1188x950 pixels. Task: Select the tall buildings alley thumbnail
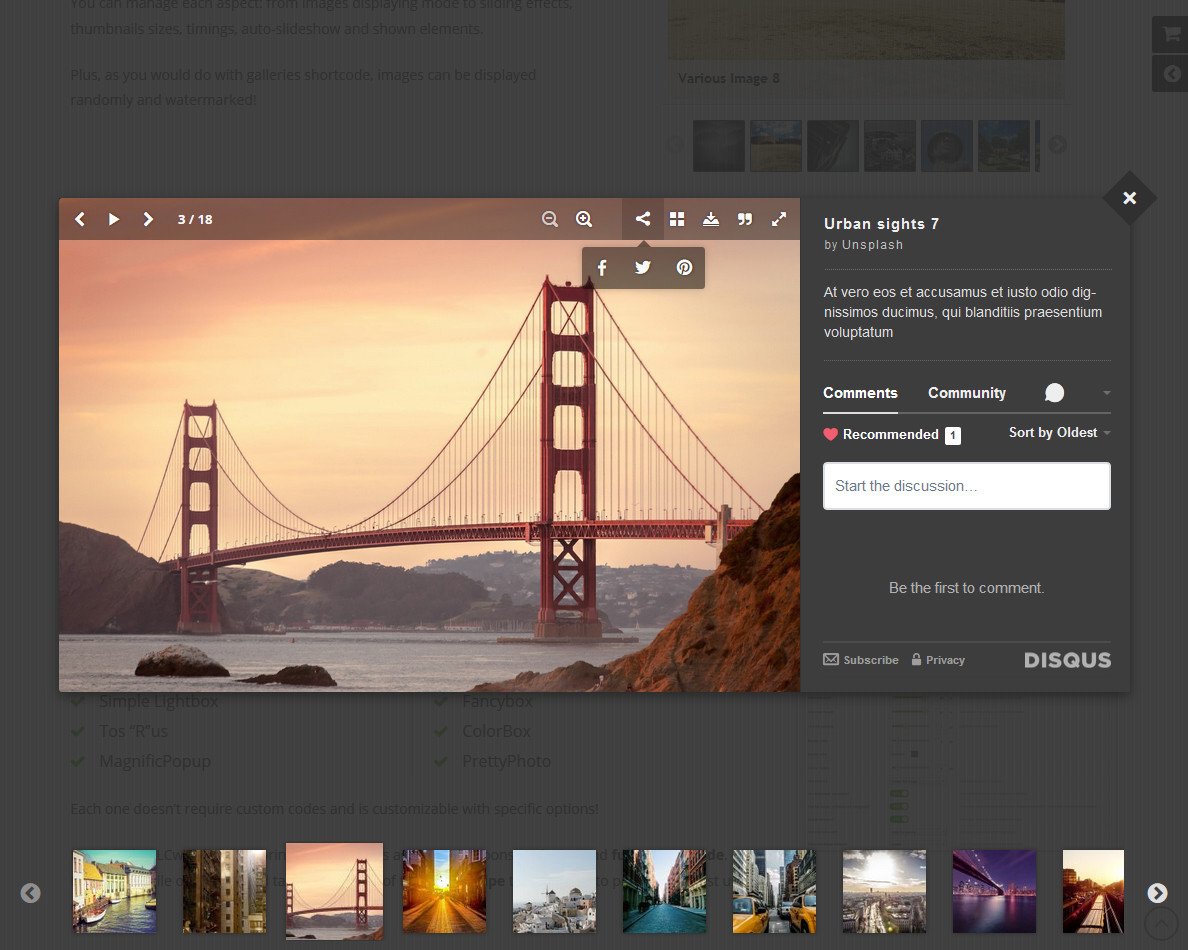[x=224, y=891]
